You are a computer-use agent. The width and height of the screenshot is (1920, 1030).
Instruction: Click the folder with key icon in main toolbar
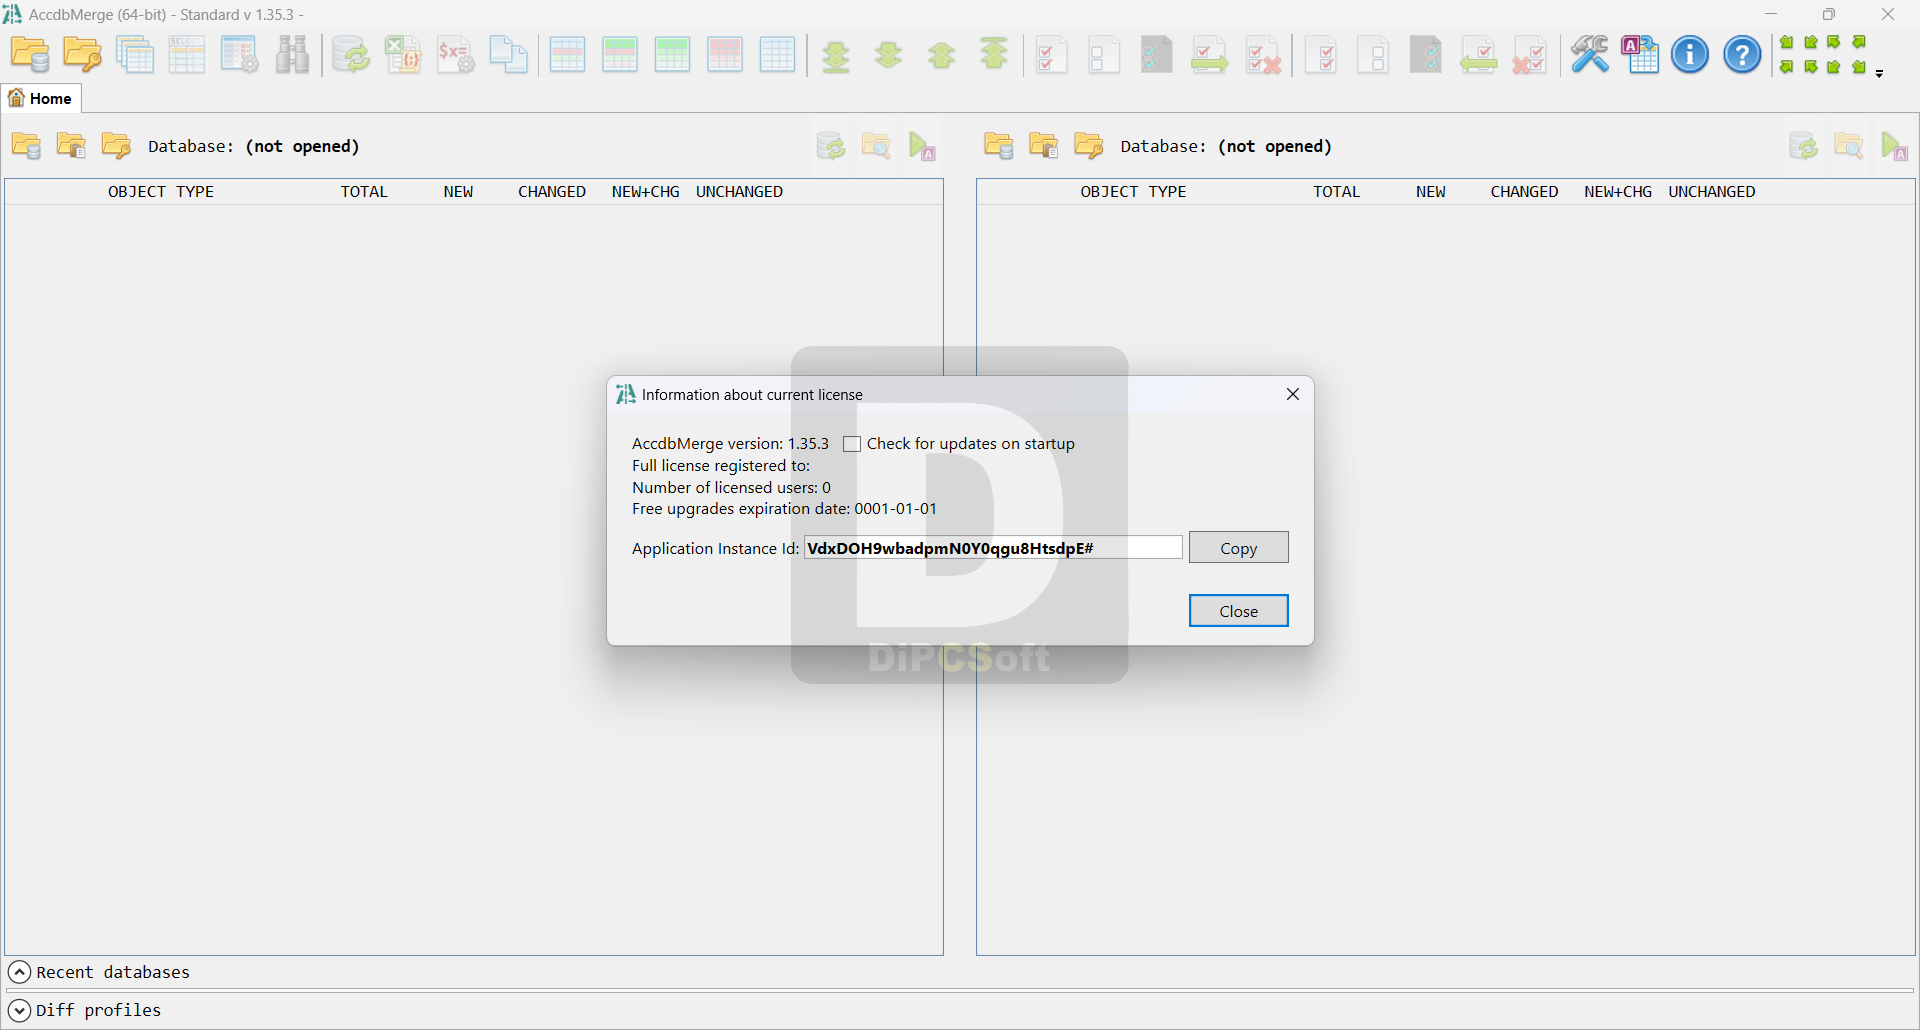[82, 55]
